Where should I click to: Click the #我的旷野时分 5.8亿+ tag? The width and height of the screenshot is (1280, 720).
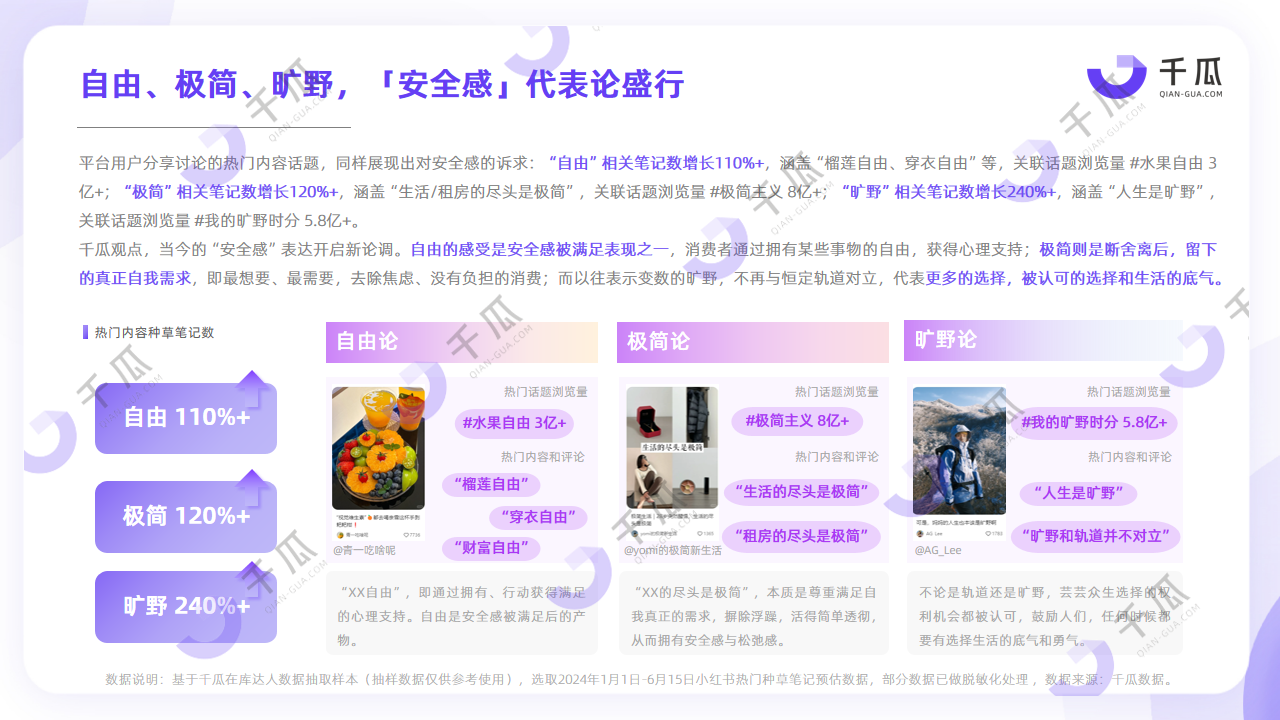(x=1094, y=423)
